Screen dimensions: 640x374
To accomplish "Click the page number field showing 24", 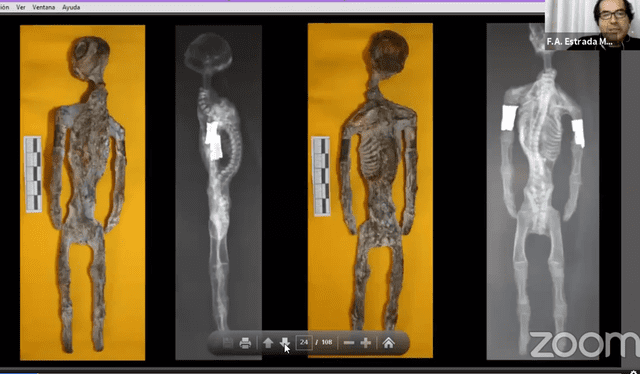I will pyautogui.click(x=304, y=342).
